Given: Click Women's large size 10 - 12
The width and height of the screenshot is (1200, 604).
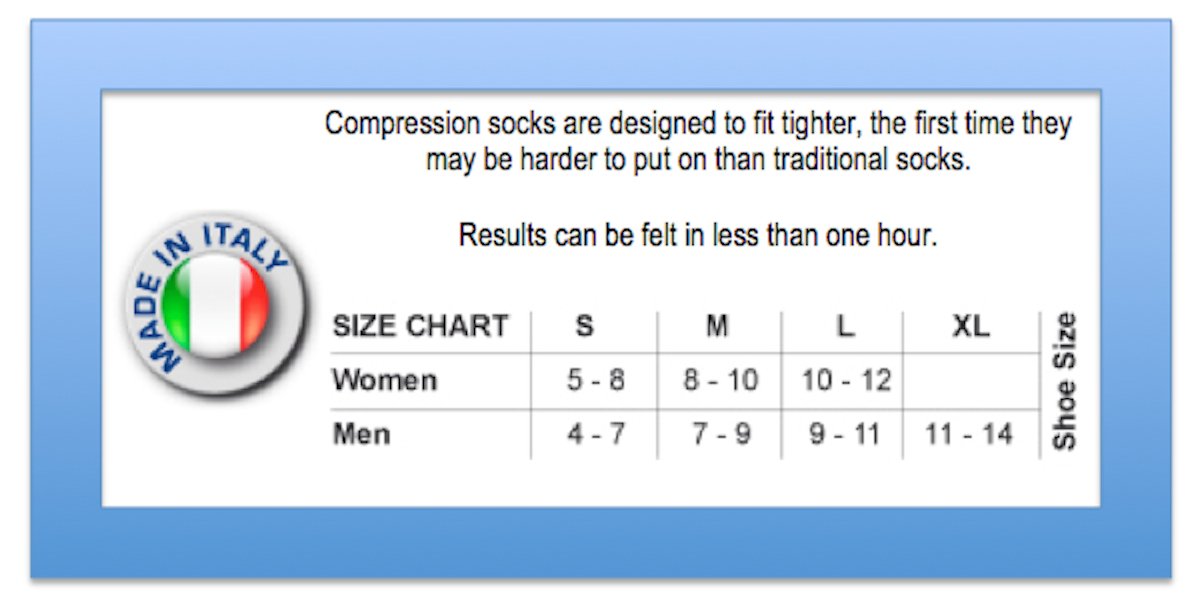Looking at the screenshot, I should pyautogui.click(x=846, y=380).
